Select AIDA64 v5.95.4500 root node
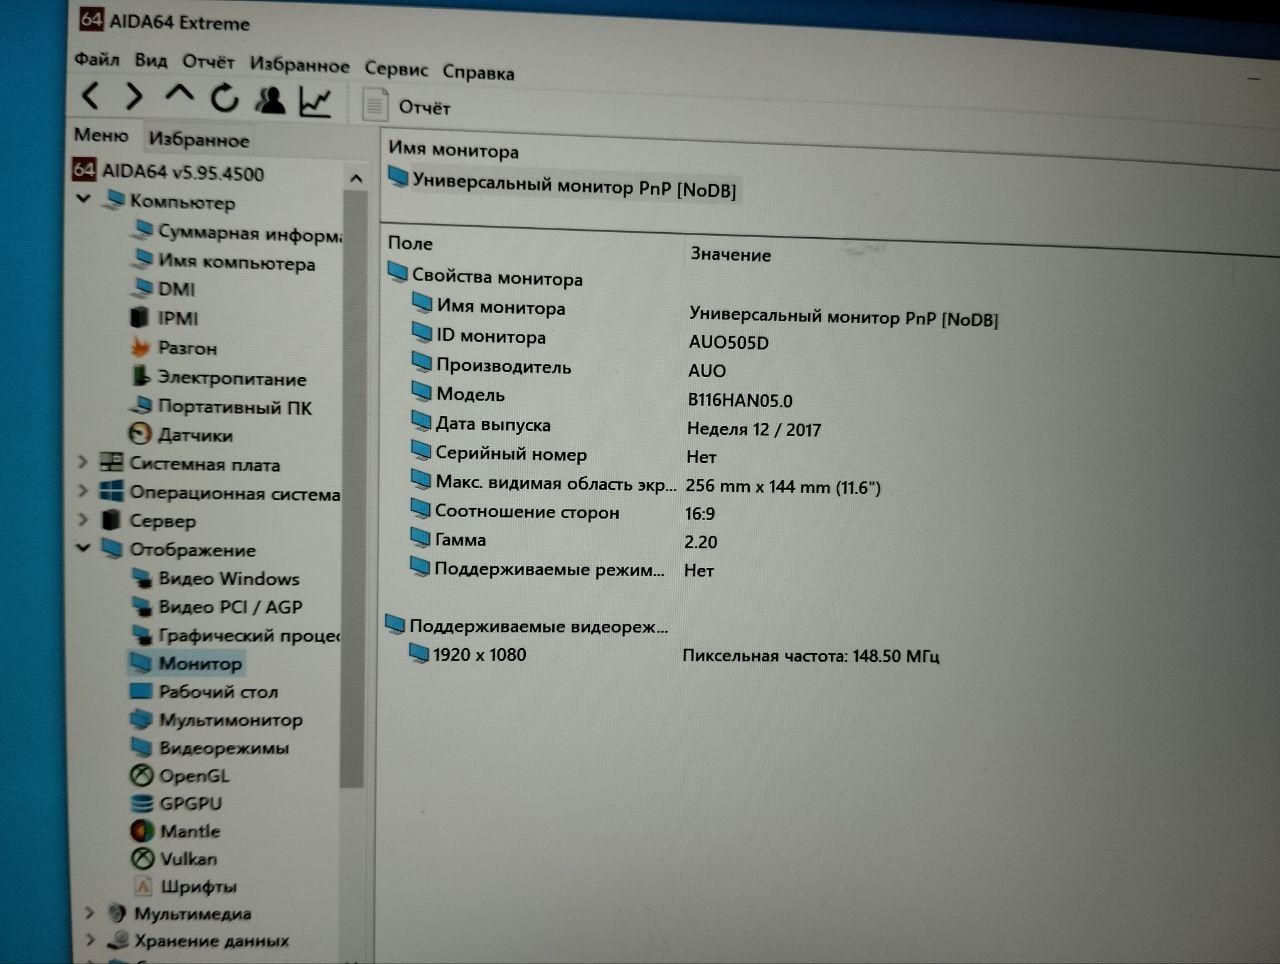 170,172
